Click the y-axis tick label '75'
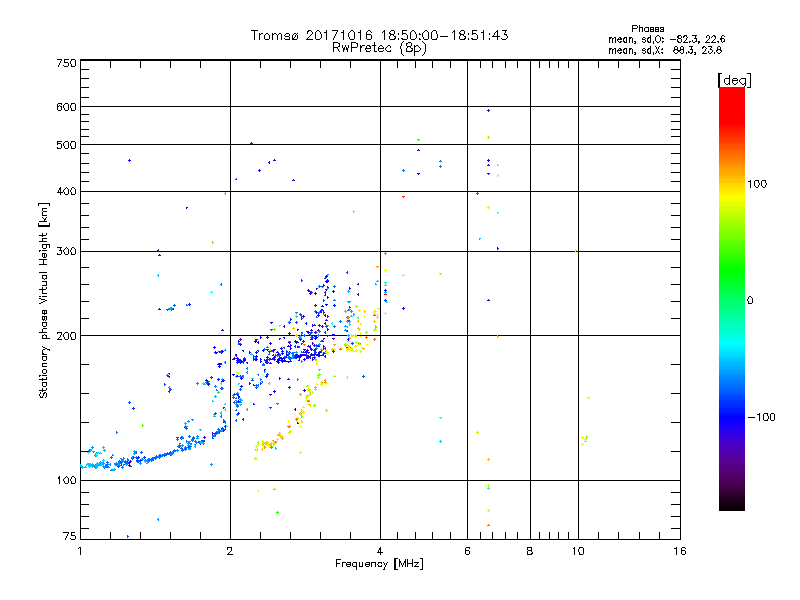 (70, 536)
